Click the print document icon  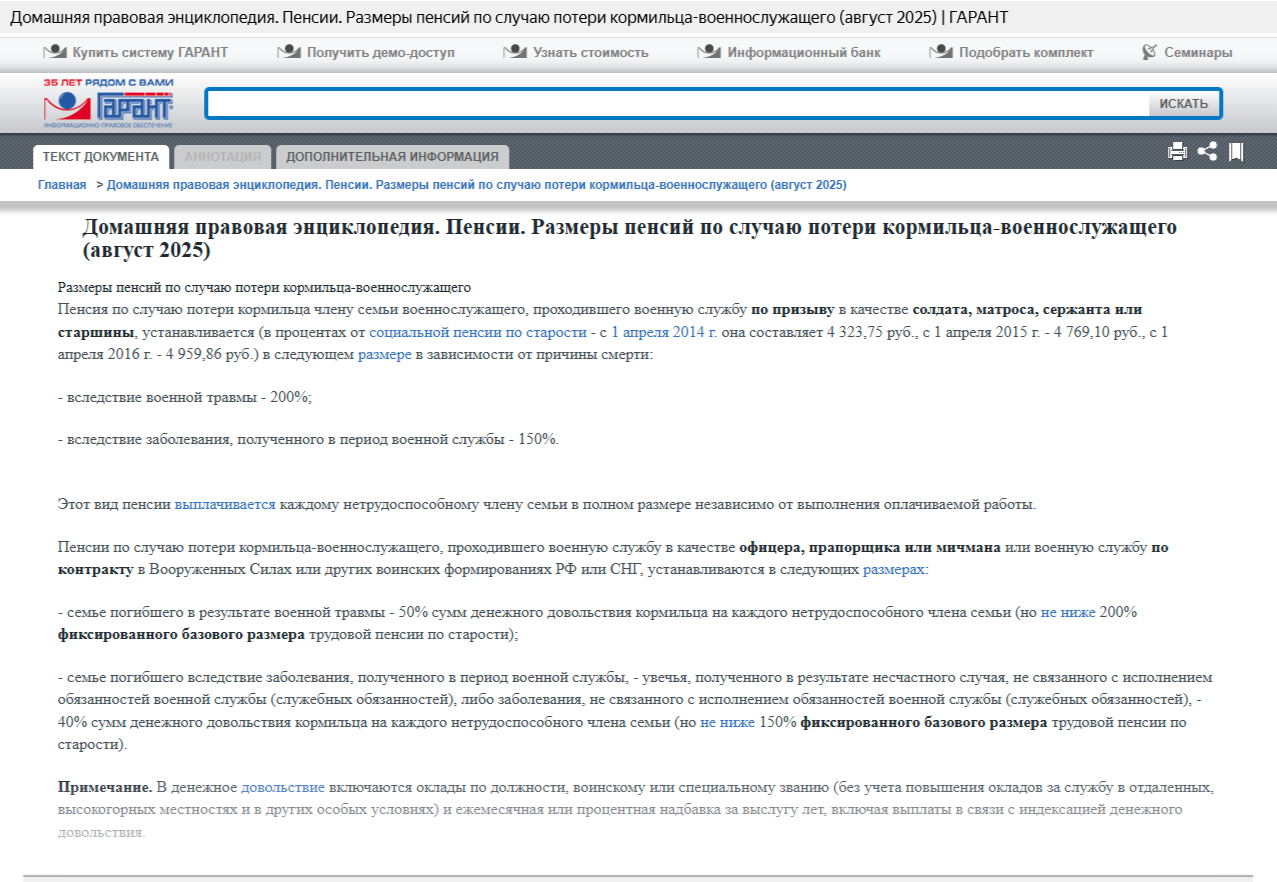(1178, 152)
